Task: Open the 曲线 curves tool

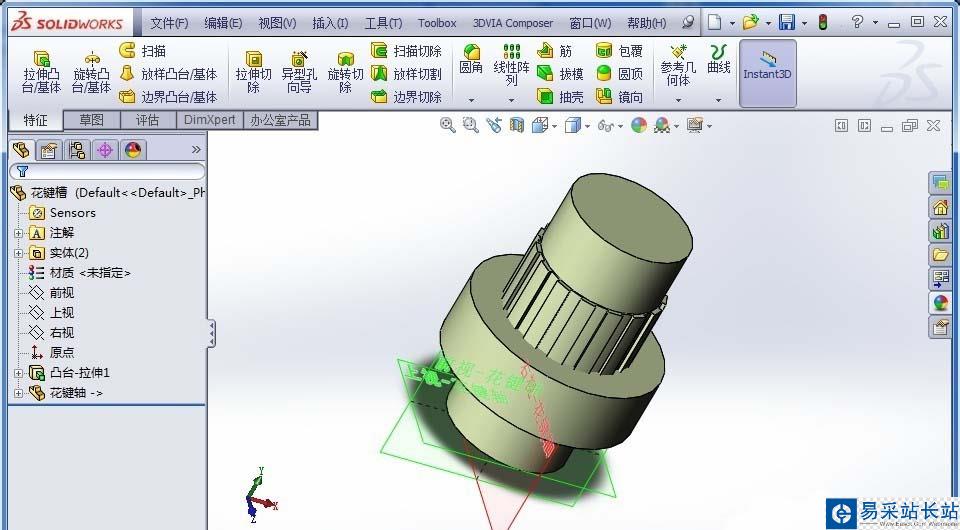Action: point(719,59)
